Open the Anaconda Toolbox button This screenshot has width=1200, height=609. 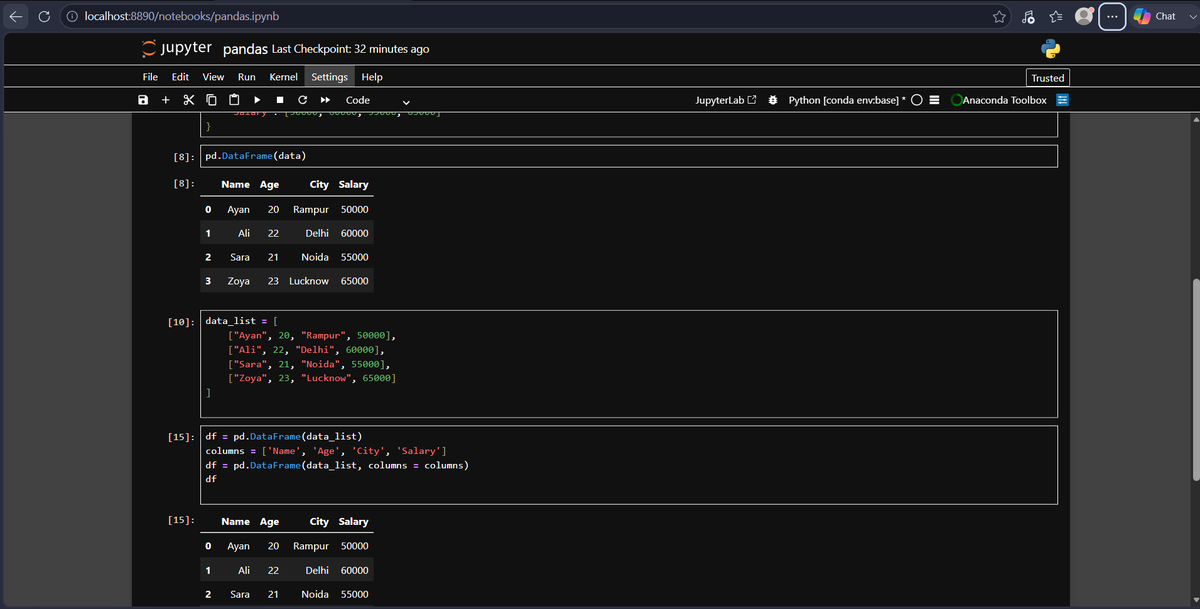(999, 100)
